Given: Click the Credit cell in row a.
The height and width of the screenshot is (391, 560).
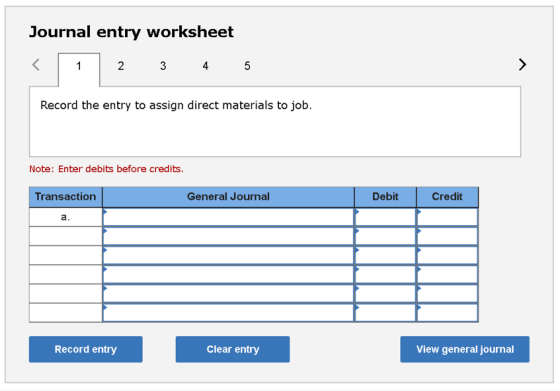Looking at the screenshot, I should click(448, 217).
